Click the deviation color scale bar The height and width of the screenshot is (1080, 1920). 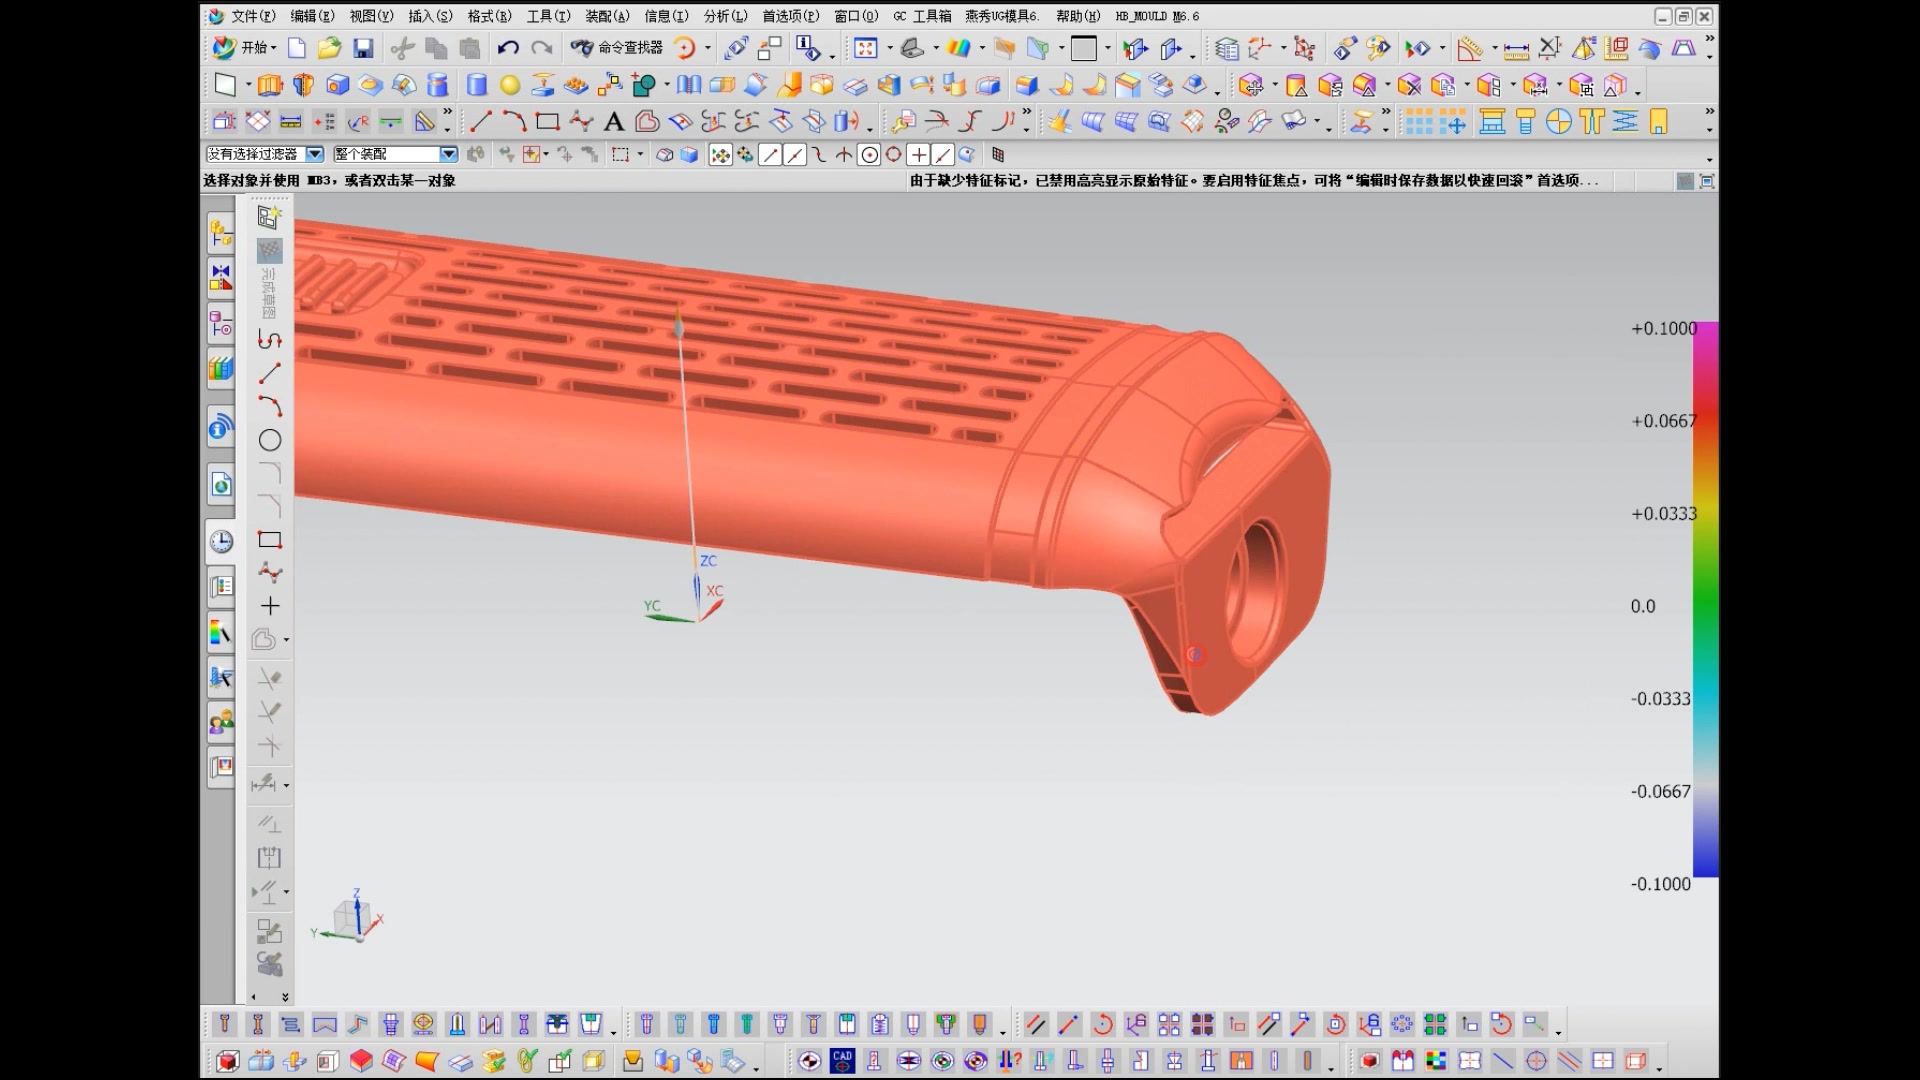pyautogui.click(x=1705, y=600)
